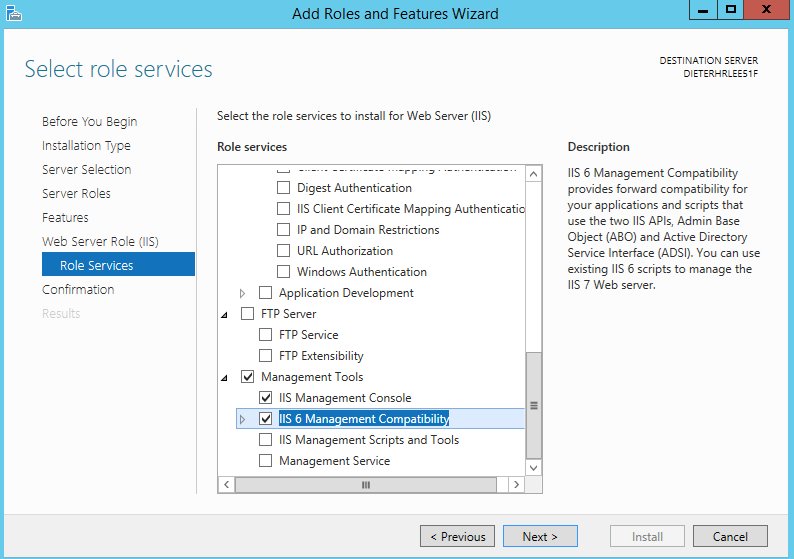Click the vertical scrollbar thumb
The height and width of the screenshot is (559, 794).
533,406
